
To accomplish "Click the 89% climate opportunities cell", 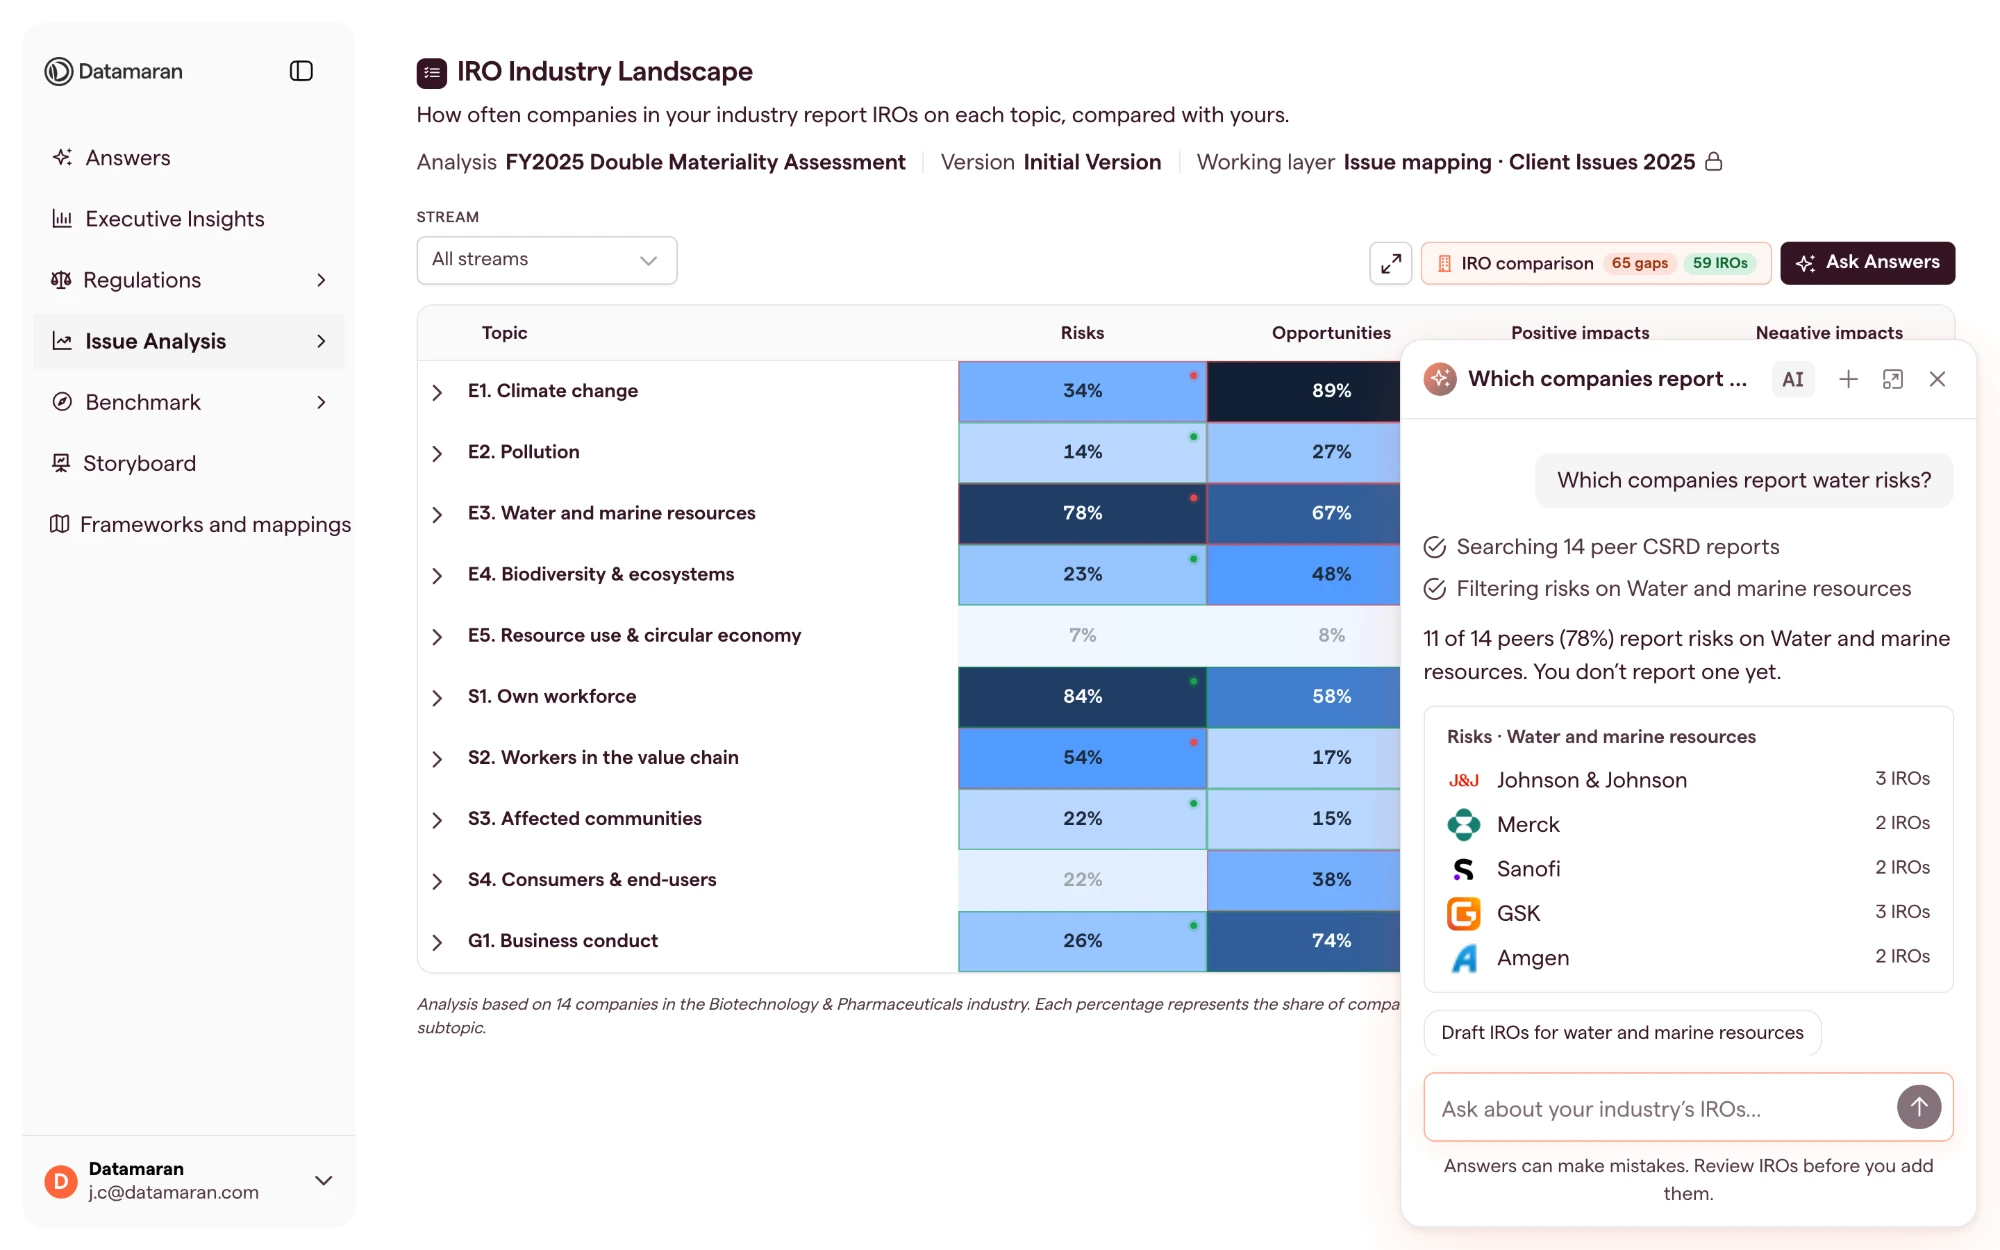I will 1304,391.
